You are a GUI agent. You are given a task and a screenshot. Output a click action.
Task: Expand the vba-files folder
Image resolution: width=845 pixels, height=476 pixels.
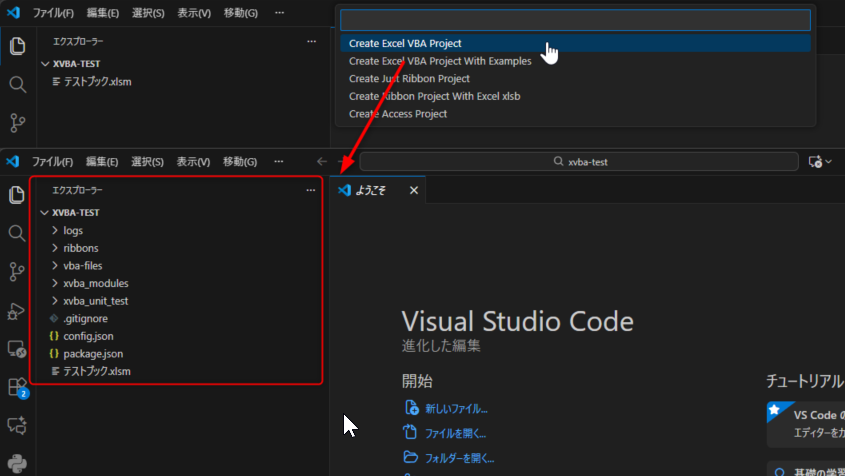[x=55, y=266]
